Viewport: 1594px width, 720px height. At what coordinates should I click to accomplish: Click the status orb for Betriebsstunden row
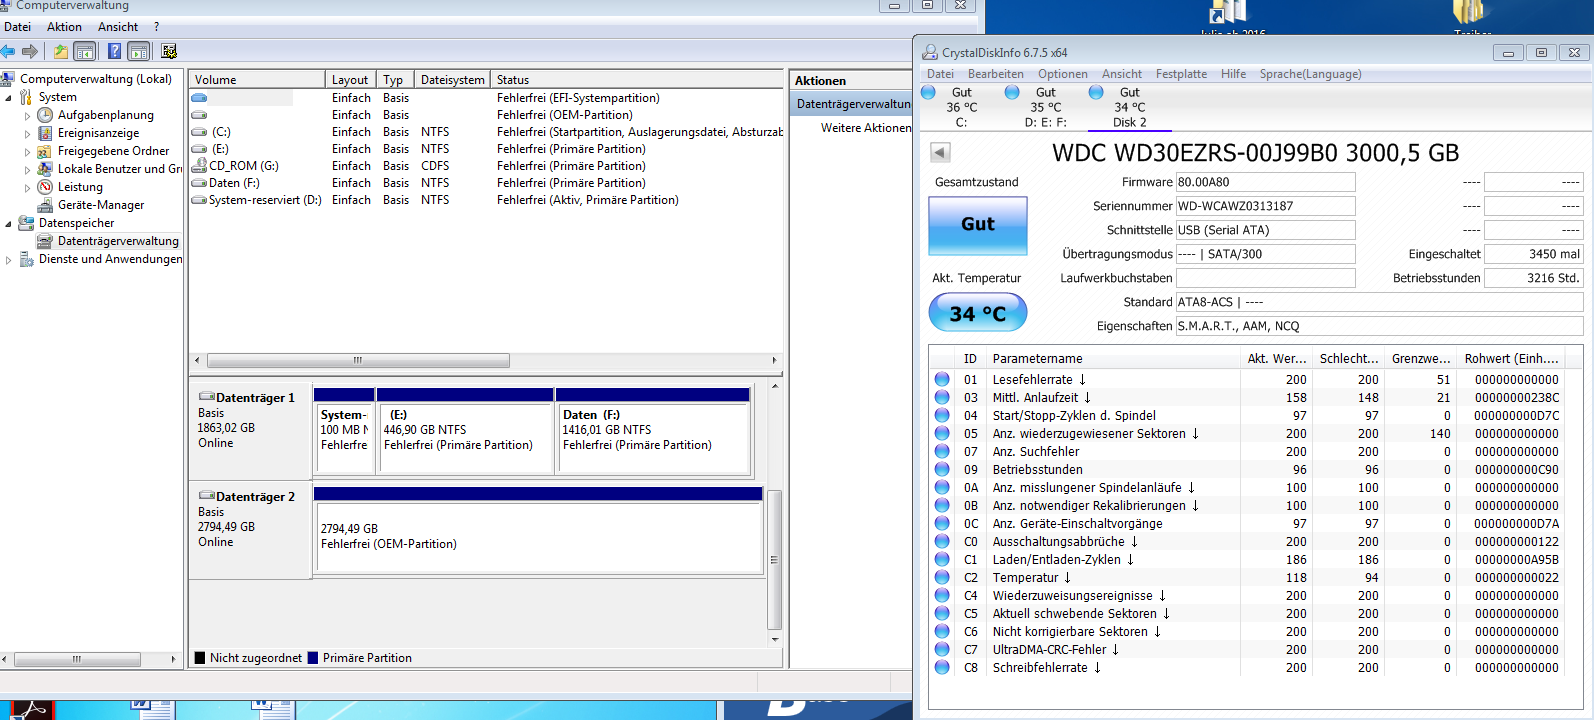tap(942, 469)
